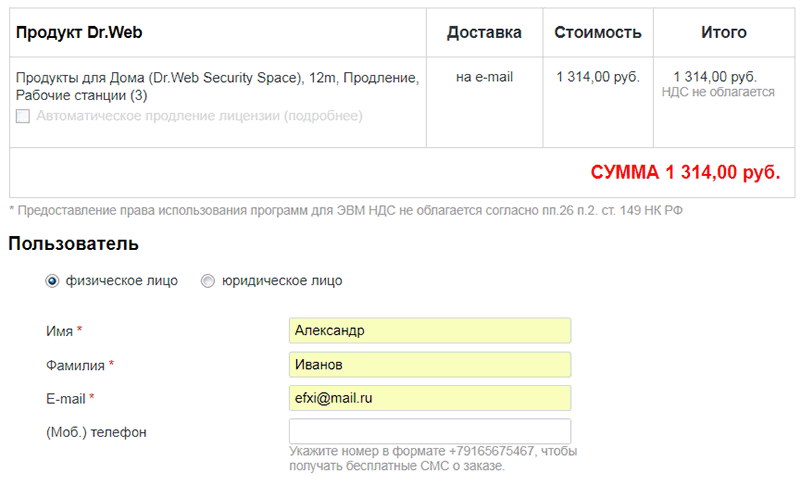Image resolution: width=800 pixels, height=485 pixels.
Task: Click the red "СУММА 1 314,00 руб." total
Action: tap(685, 173)
